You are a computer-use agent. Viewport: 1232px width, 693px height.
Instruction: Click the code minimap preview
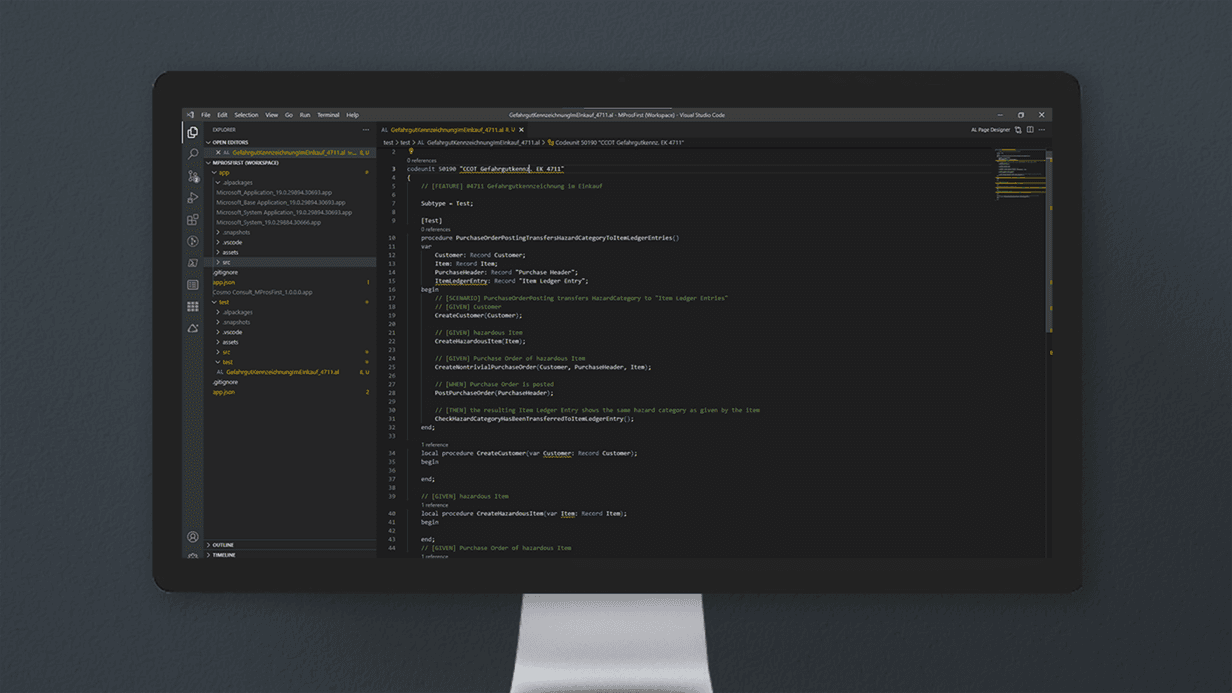[1020, 175]
